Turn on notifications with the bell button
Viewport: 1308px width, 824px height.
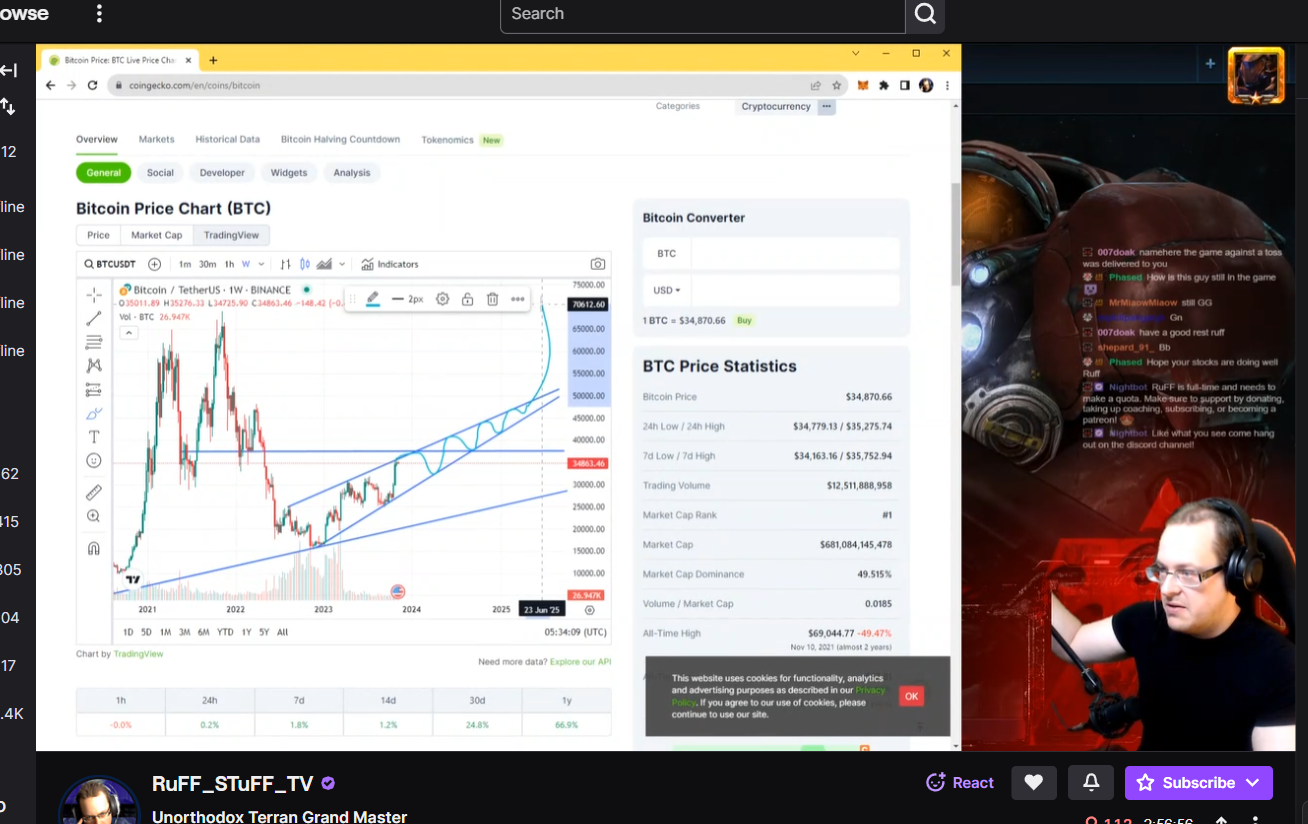coord(1091,783)
